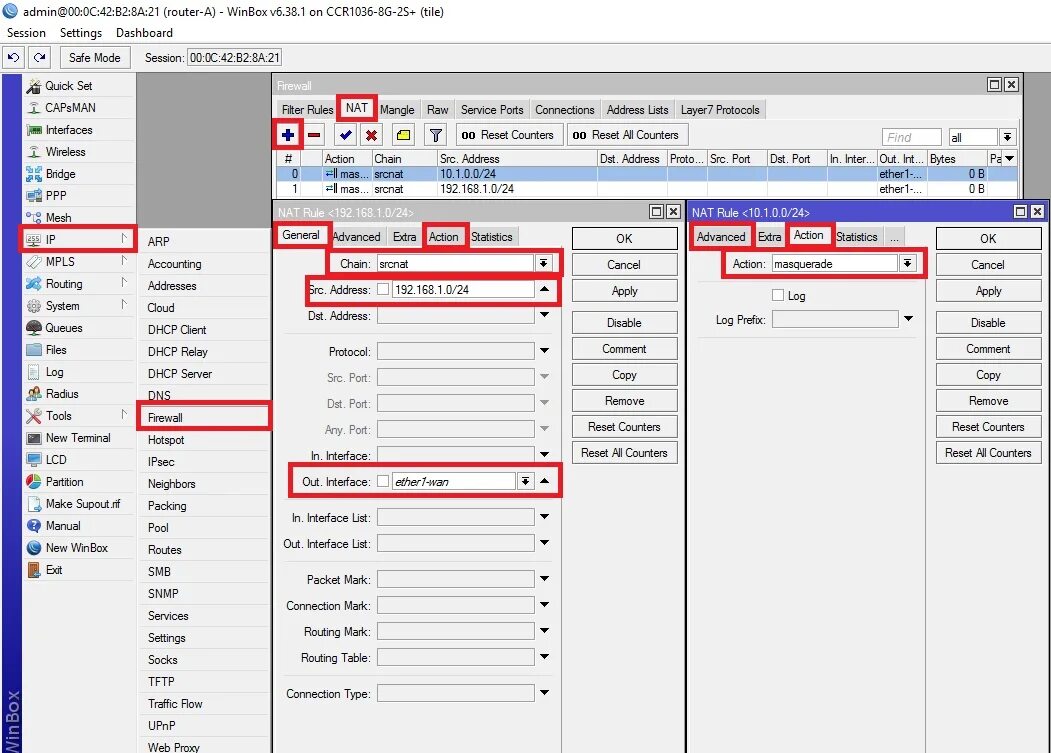The height and width of the screenshot is (753, 1051).
Task: Click Copy in NAT Rule 10.1.0.0/24
Action: [988, 375]
